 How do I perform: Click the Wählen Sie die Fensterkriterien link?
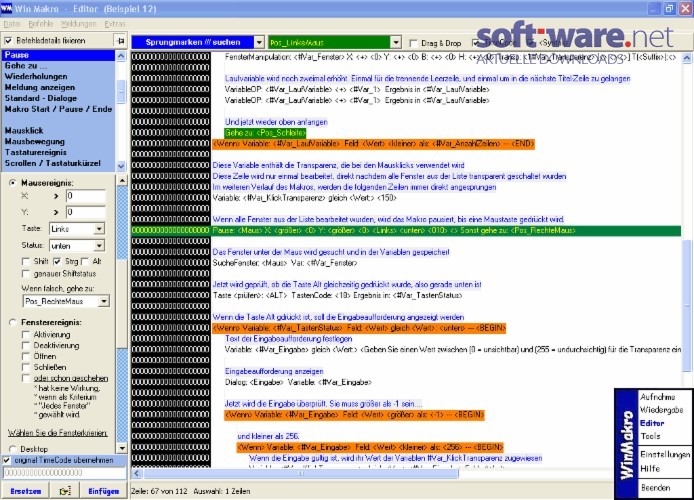[x=58, y=433]
